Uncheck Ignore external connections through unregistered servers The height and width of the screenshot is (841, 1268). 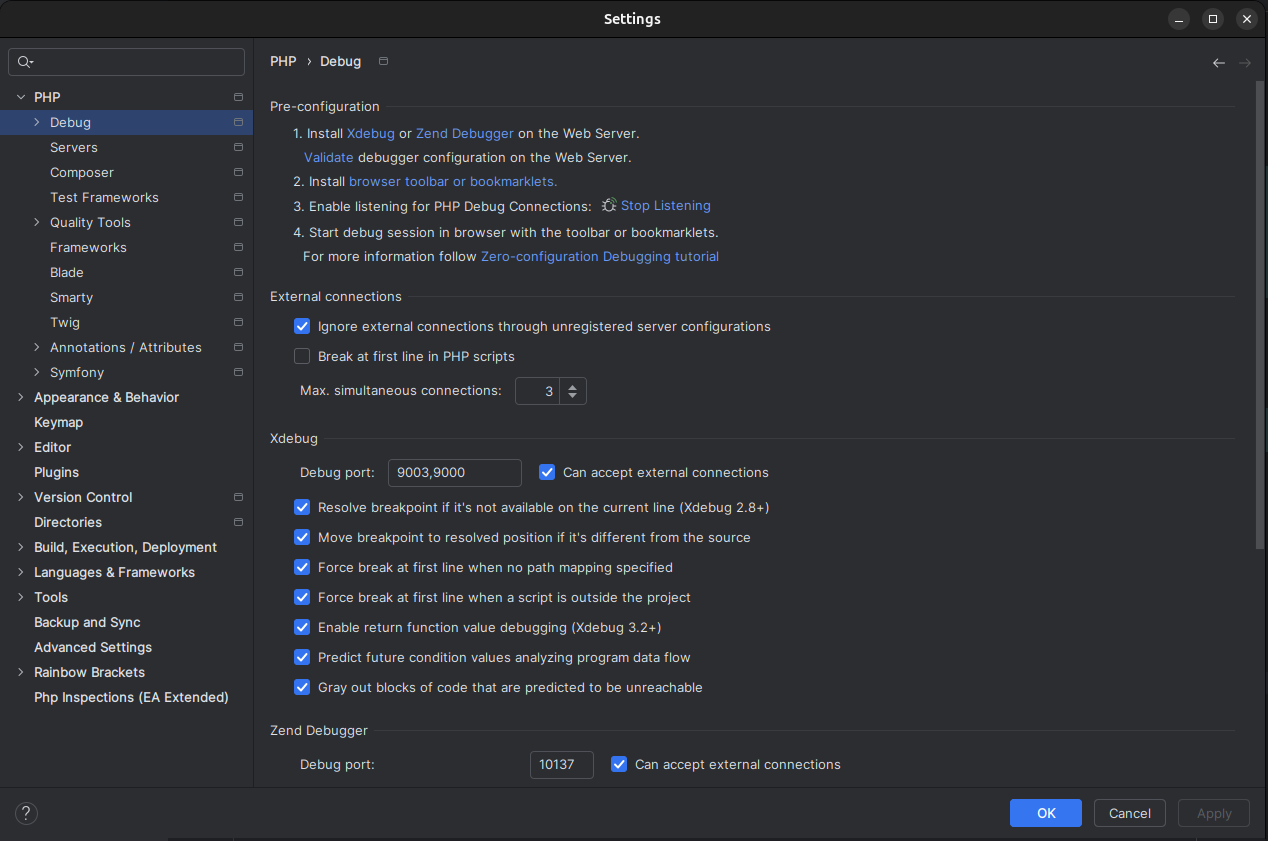coord(302,326)
